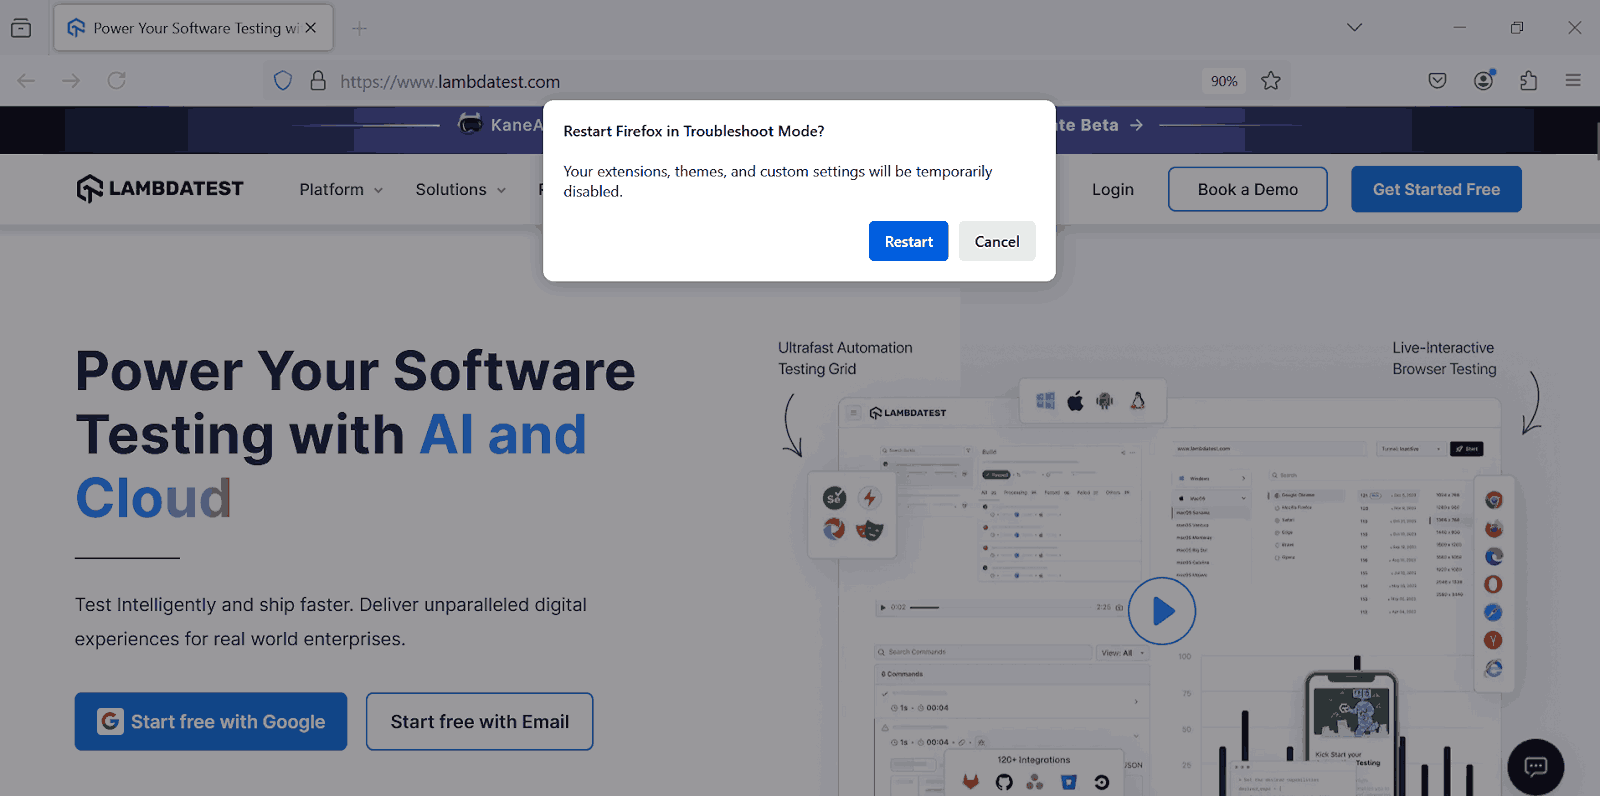Viewport: 1600px width, 796px height.
Task: Go to LambdaTest logo homepage
Action: [x=160, y=188]
